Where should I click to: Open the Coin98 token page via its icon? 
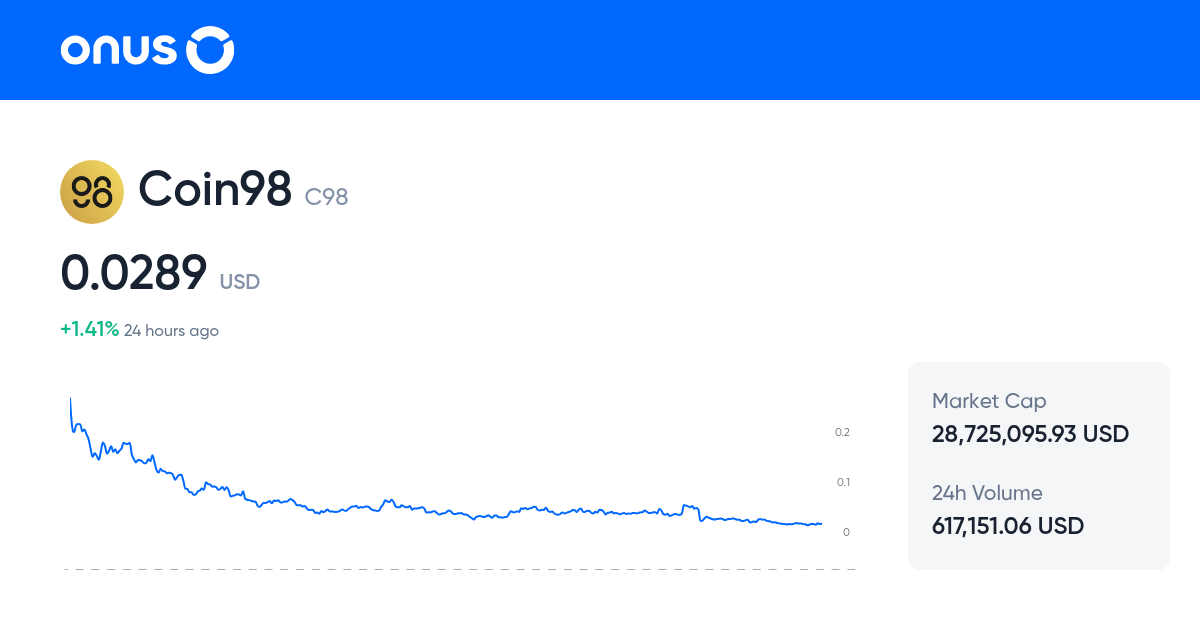(92, 191)
